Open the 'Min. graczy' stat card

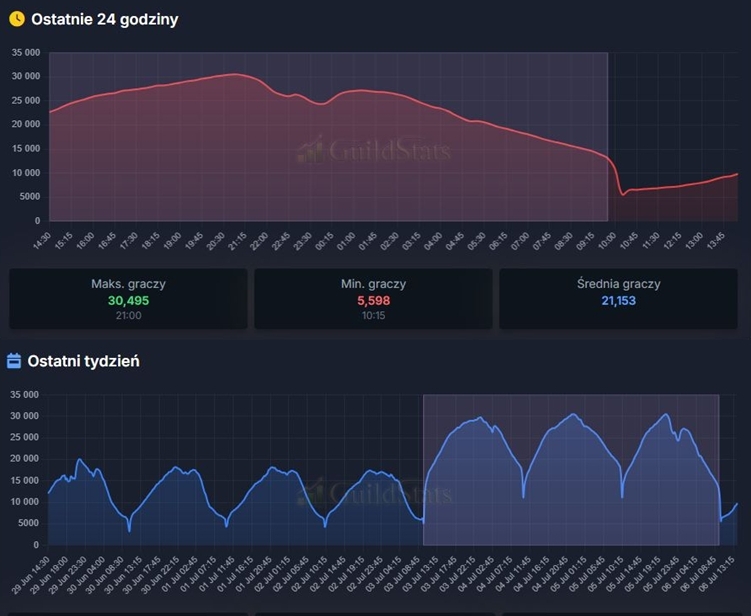tap(373, 298)
